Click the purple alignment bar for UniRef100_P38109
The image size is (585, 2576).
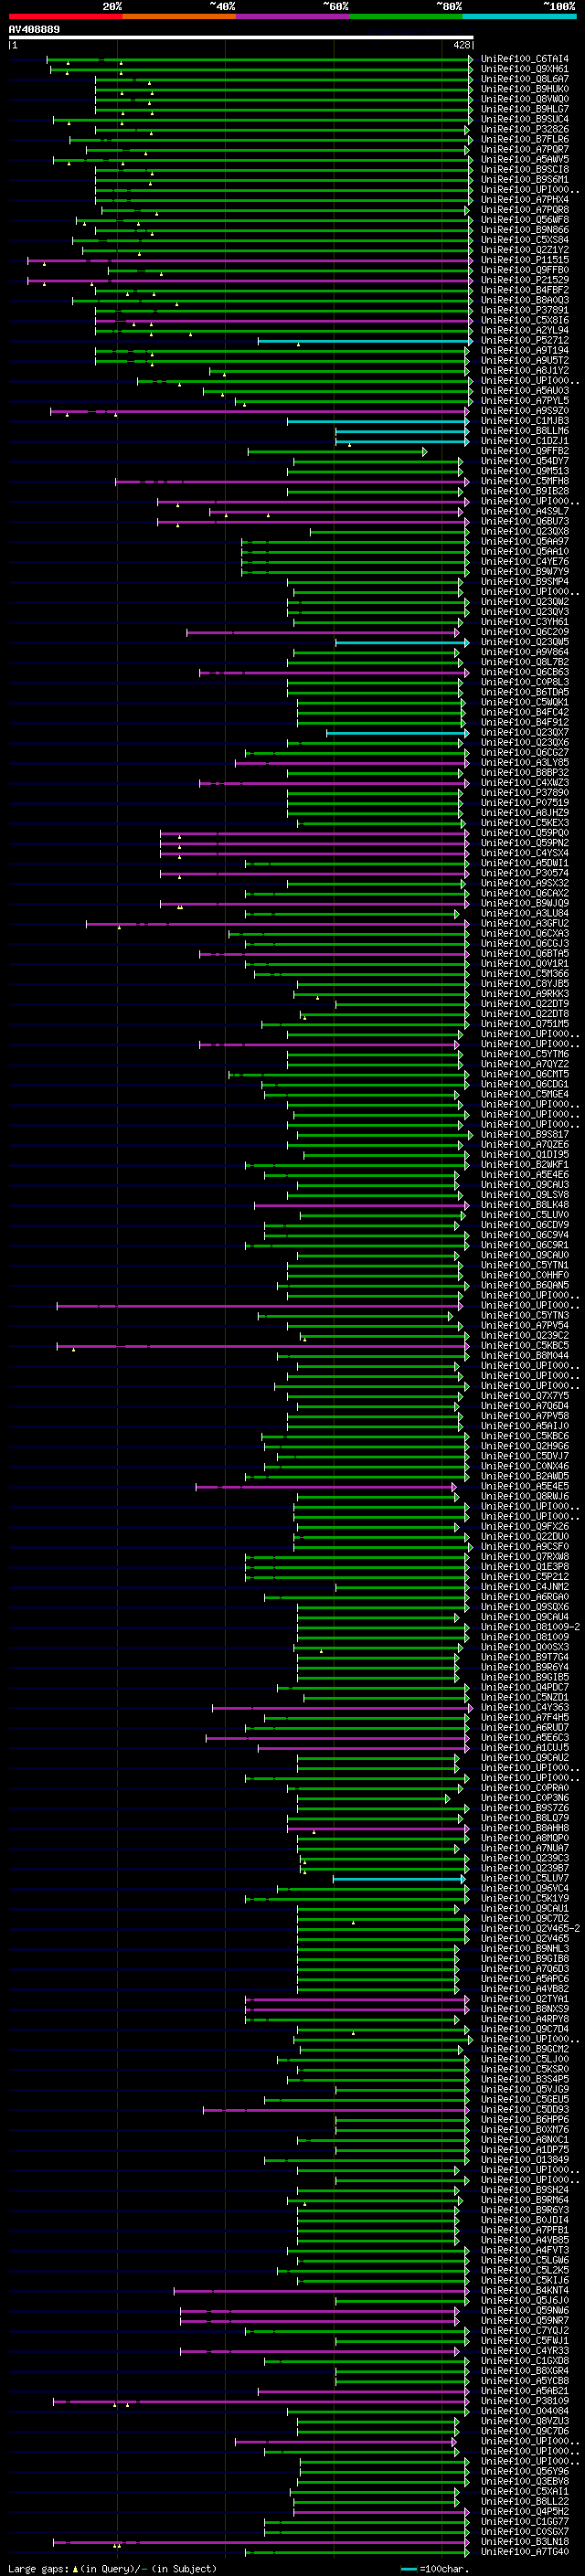click(262, 2401)
